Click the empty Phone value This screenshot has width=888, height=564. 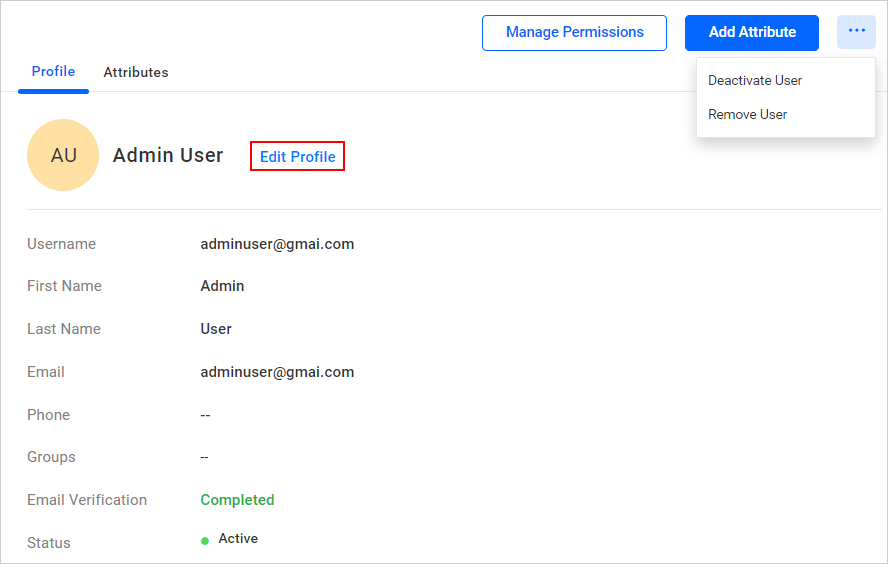205,415
